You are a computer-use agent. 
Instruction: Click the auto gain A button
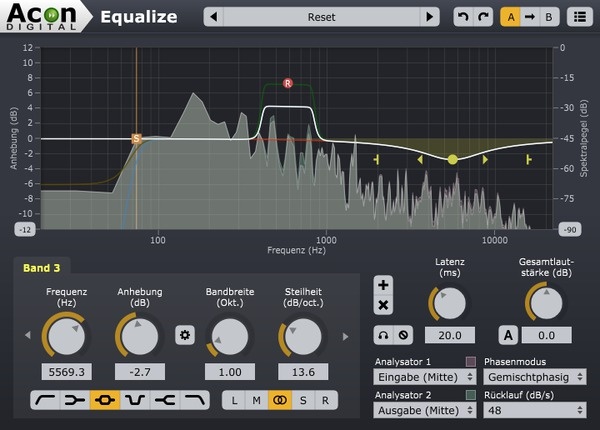(508, 335)
